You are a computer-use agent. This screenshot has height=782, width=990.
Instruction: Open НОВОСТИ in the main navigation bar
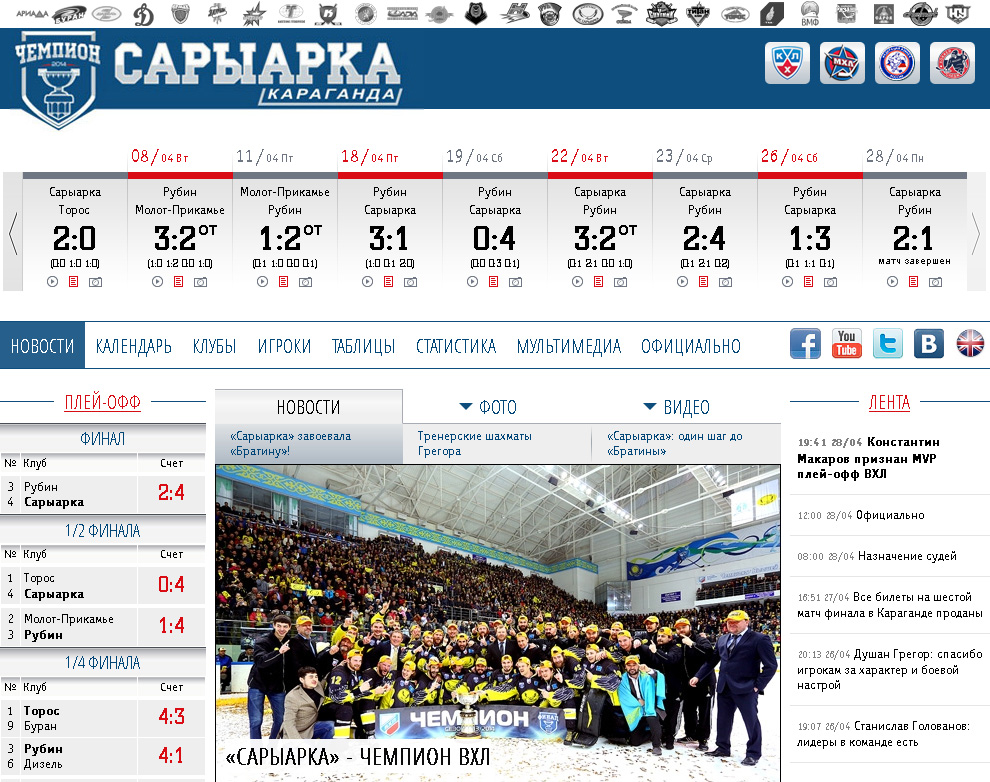42,346
